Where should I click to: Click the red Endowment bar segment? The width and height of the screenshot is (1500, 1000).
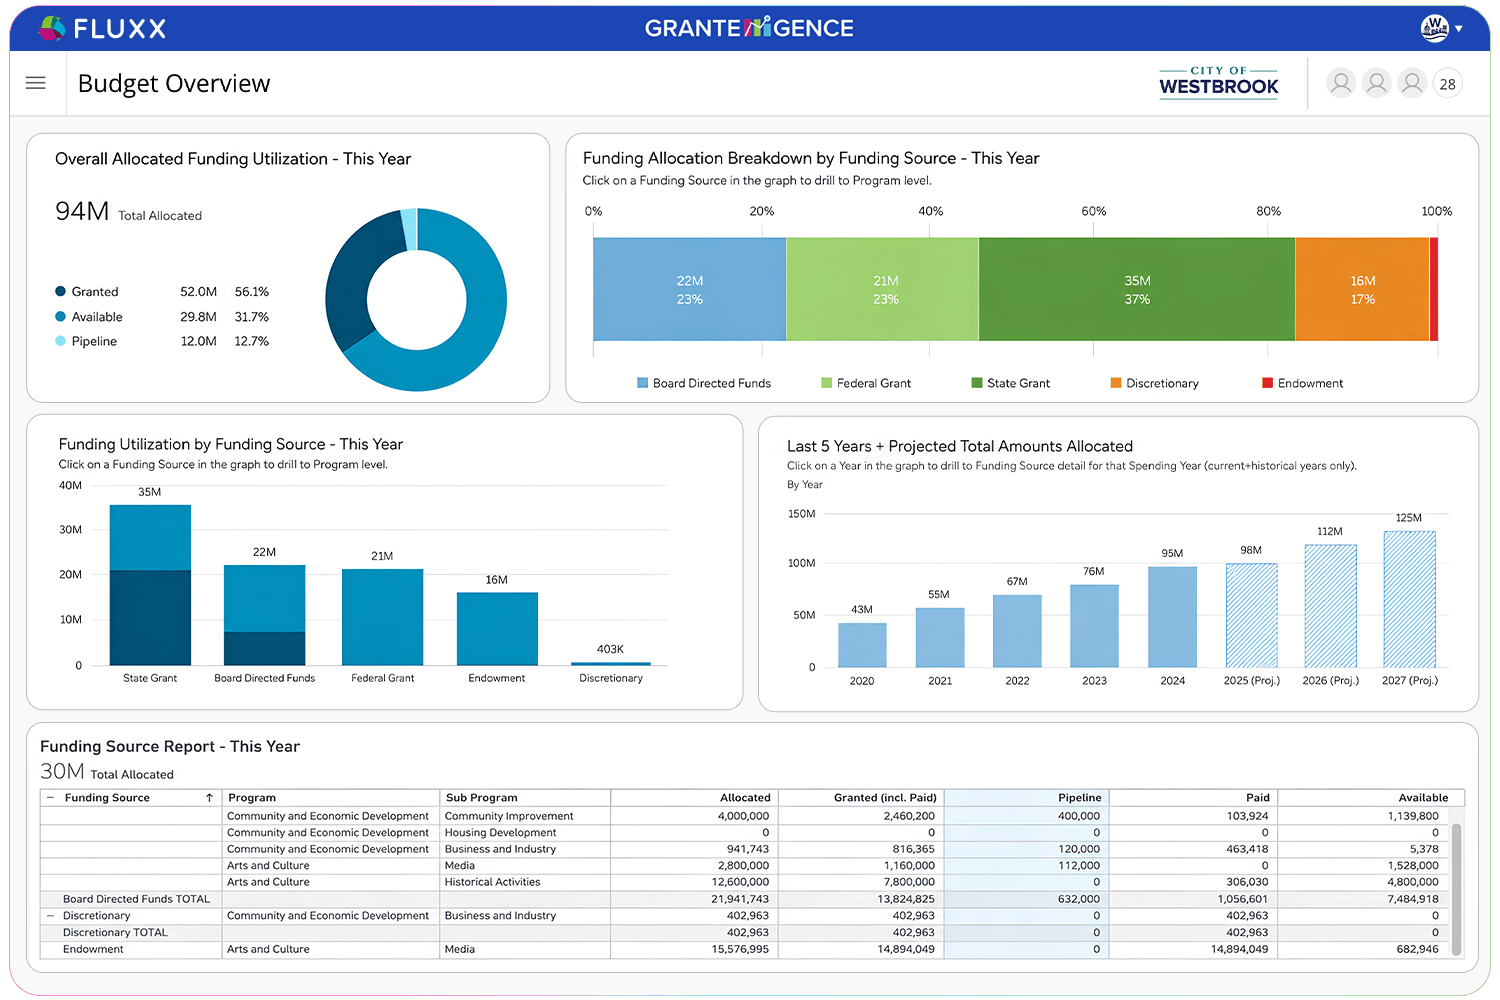pos(1434,289)
